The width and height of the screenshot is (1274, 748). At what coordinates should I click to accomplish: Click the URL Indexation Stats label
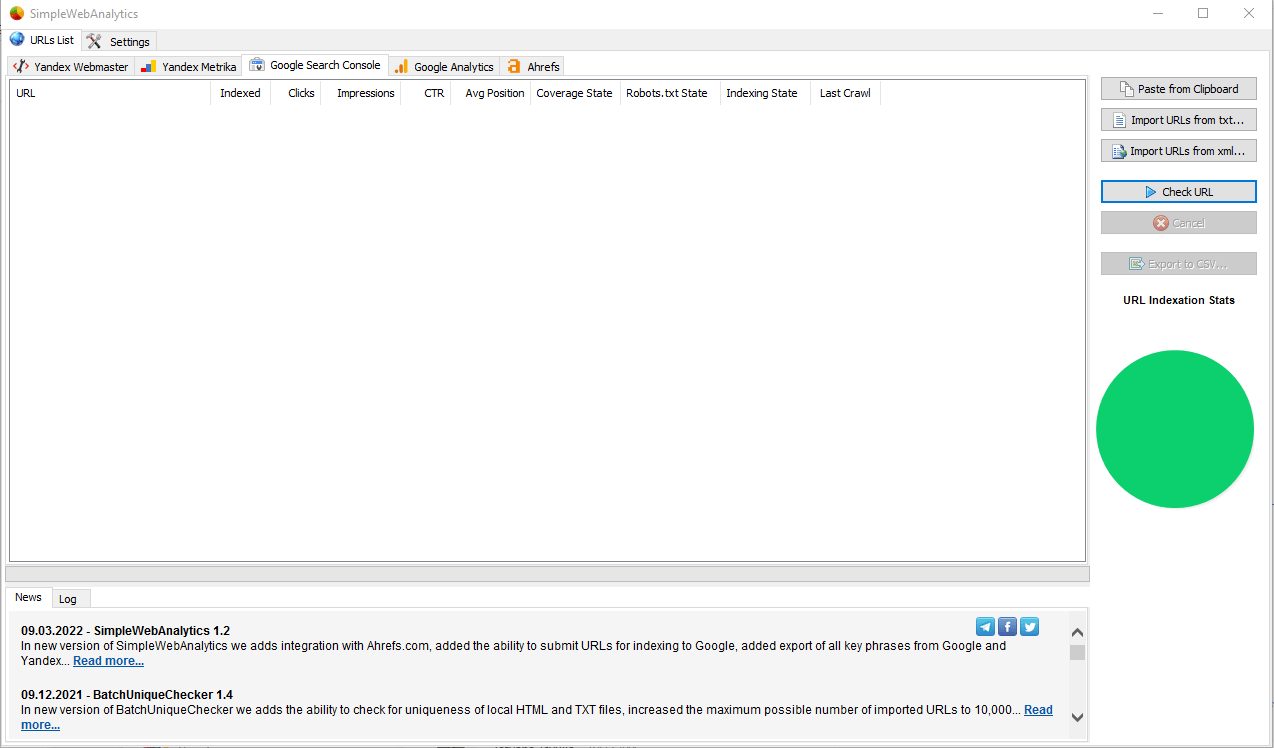tap(1178, 300)
